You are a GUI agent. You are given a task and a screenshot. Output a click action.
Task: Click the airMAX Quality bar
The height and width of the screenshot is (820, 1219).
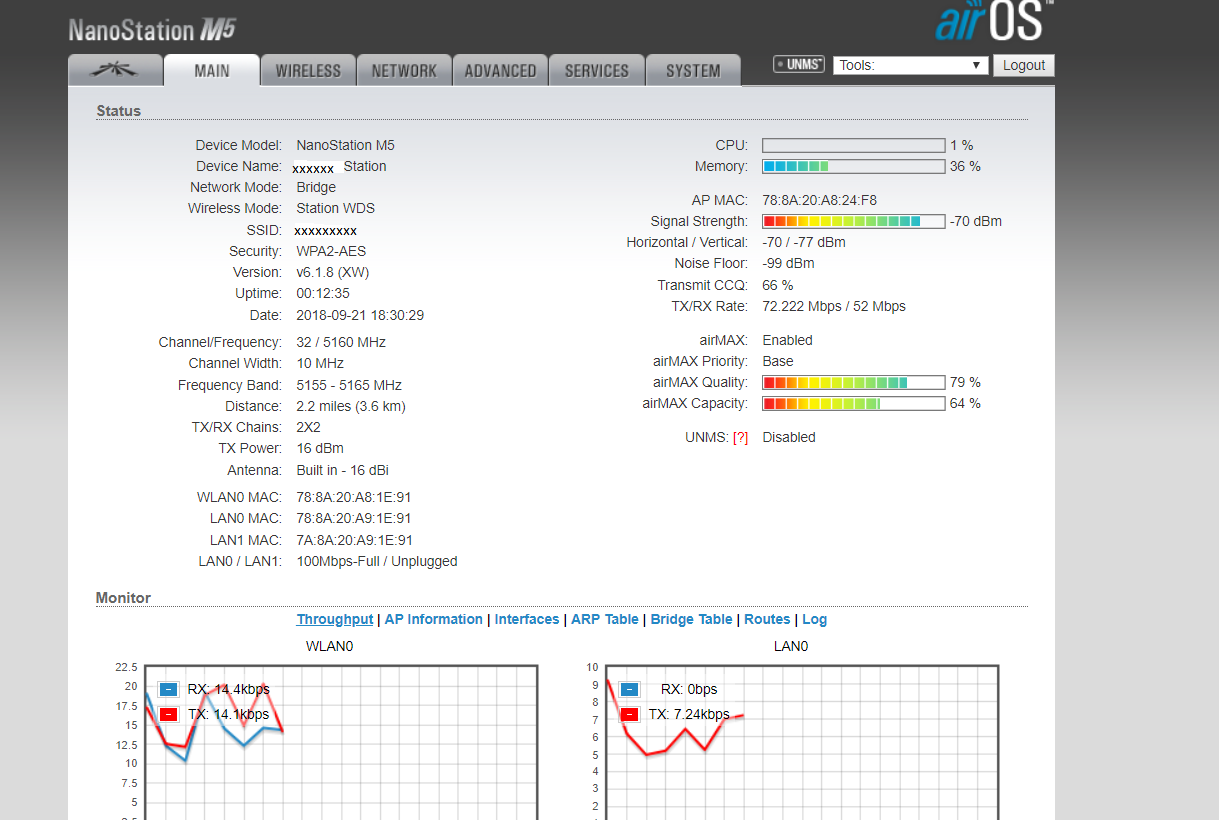853,382
